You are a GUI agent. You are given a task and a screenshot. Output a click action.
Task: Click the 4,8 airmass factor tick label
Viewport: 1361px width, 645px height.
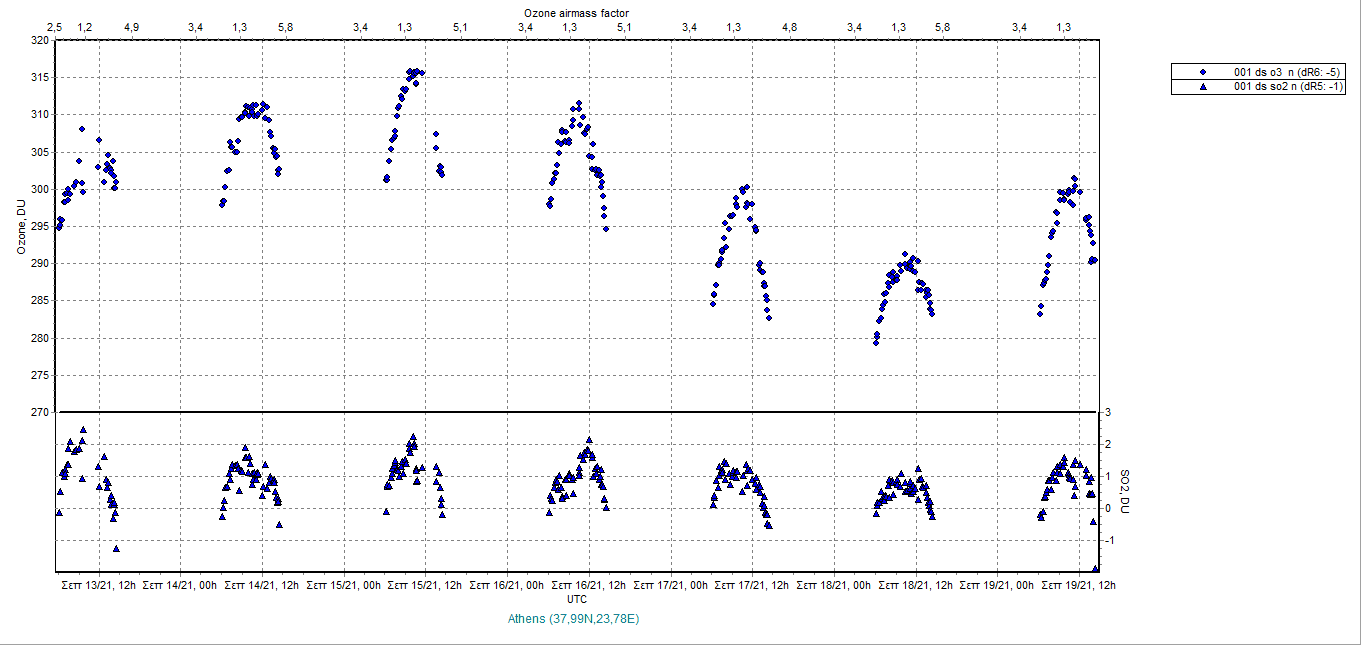[x=790, y=27]
